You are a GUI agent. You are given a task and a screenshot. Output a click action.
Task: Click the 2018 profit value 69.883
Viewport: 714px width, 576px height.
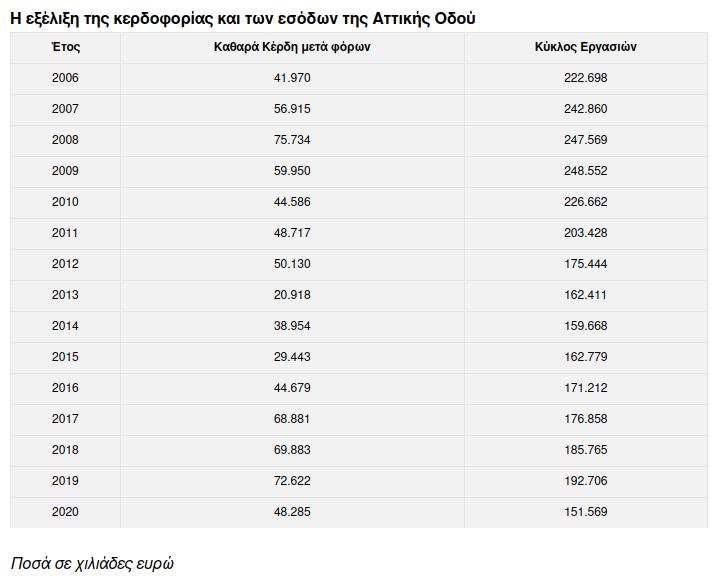point(292,449)
